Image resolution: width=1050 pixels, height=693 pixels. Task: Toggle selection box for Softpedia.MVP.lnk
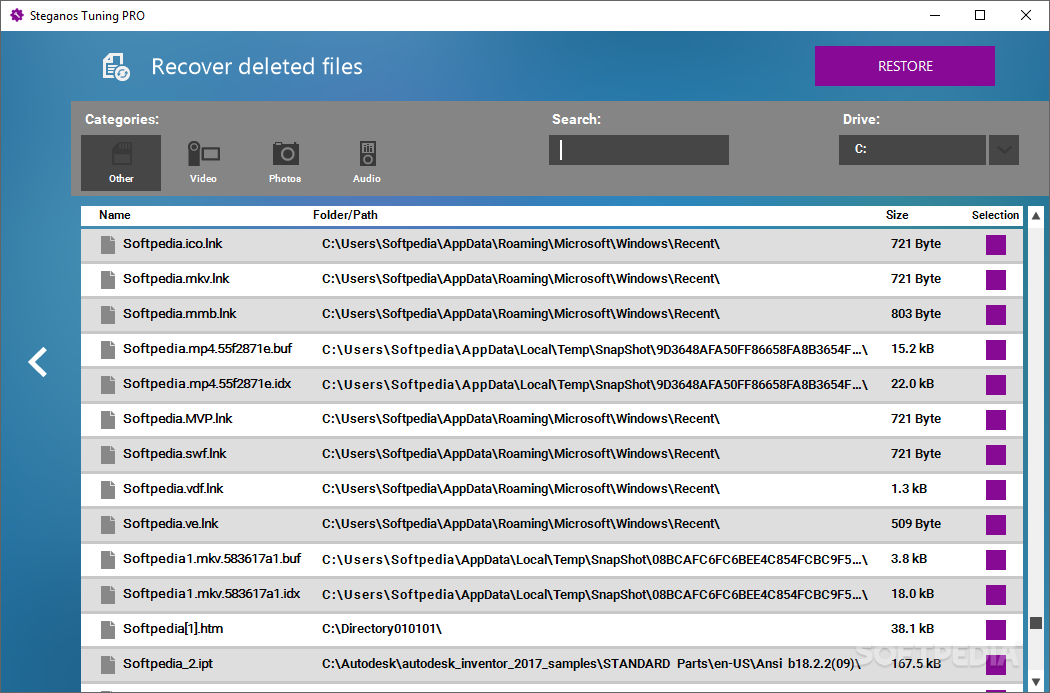(996, 420)
